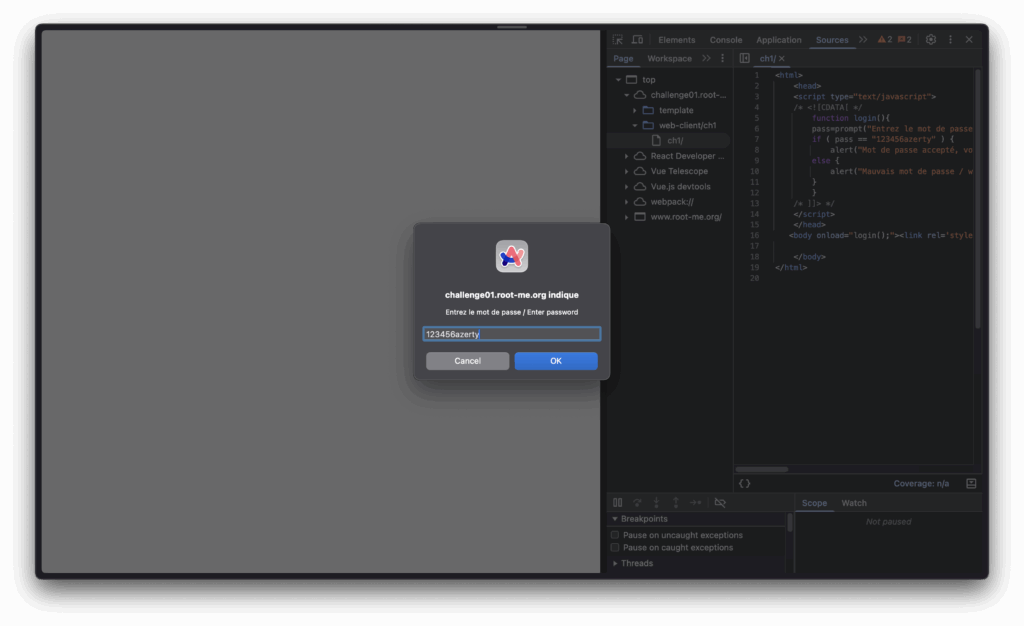Viewport: 1024px width, 626px height.
Task: Enable Pause on caught exceptions
Action: click(x=615, y=548)
